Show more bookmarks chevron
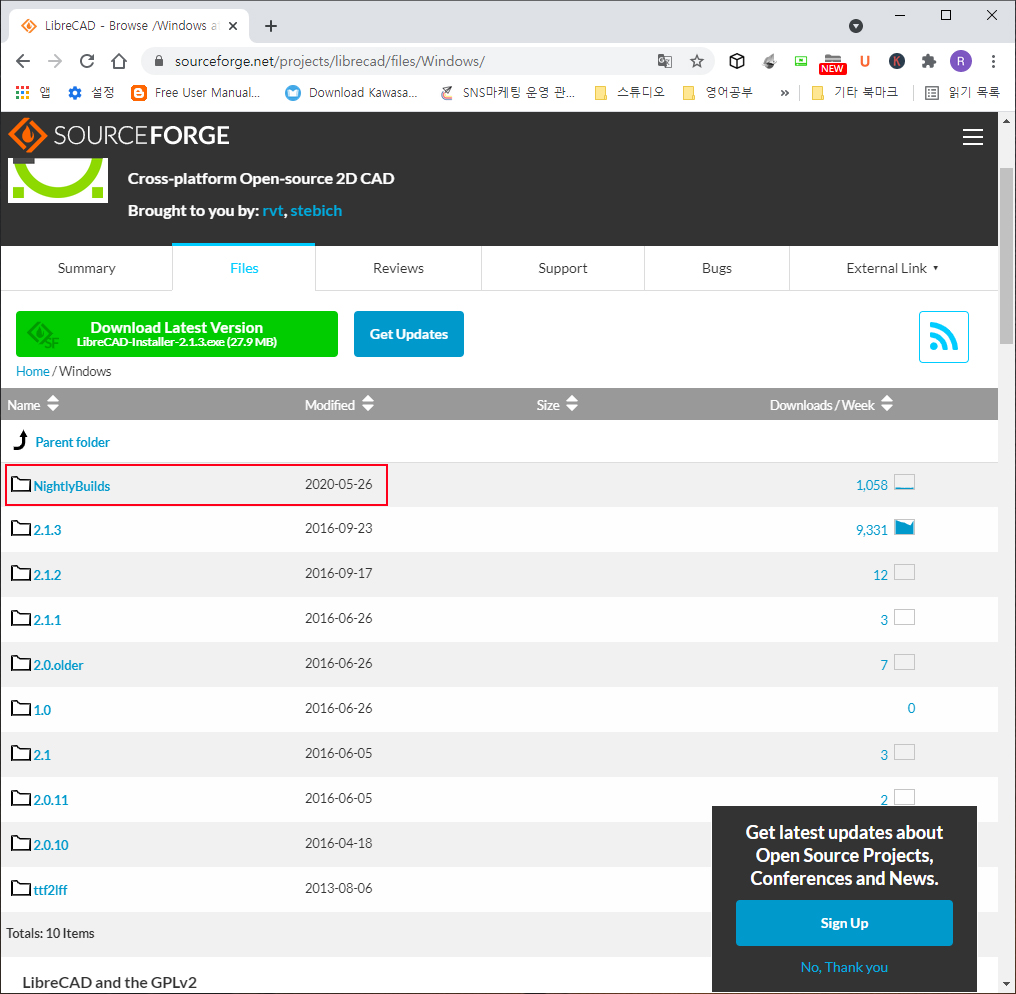 tap(784, 93)
